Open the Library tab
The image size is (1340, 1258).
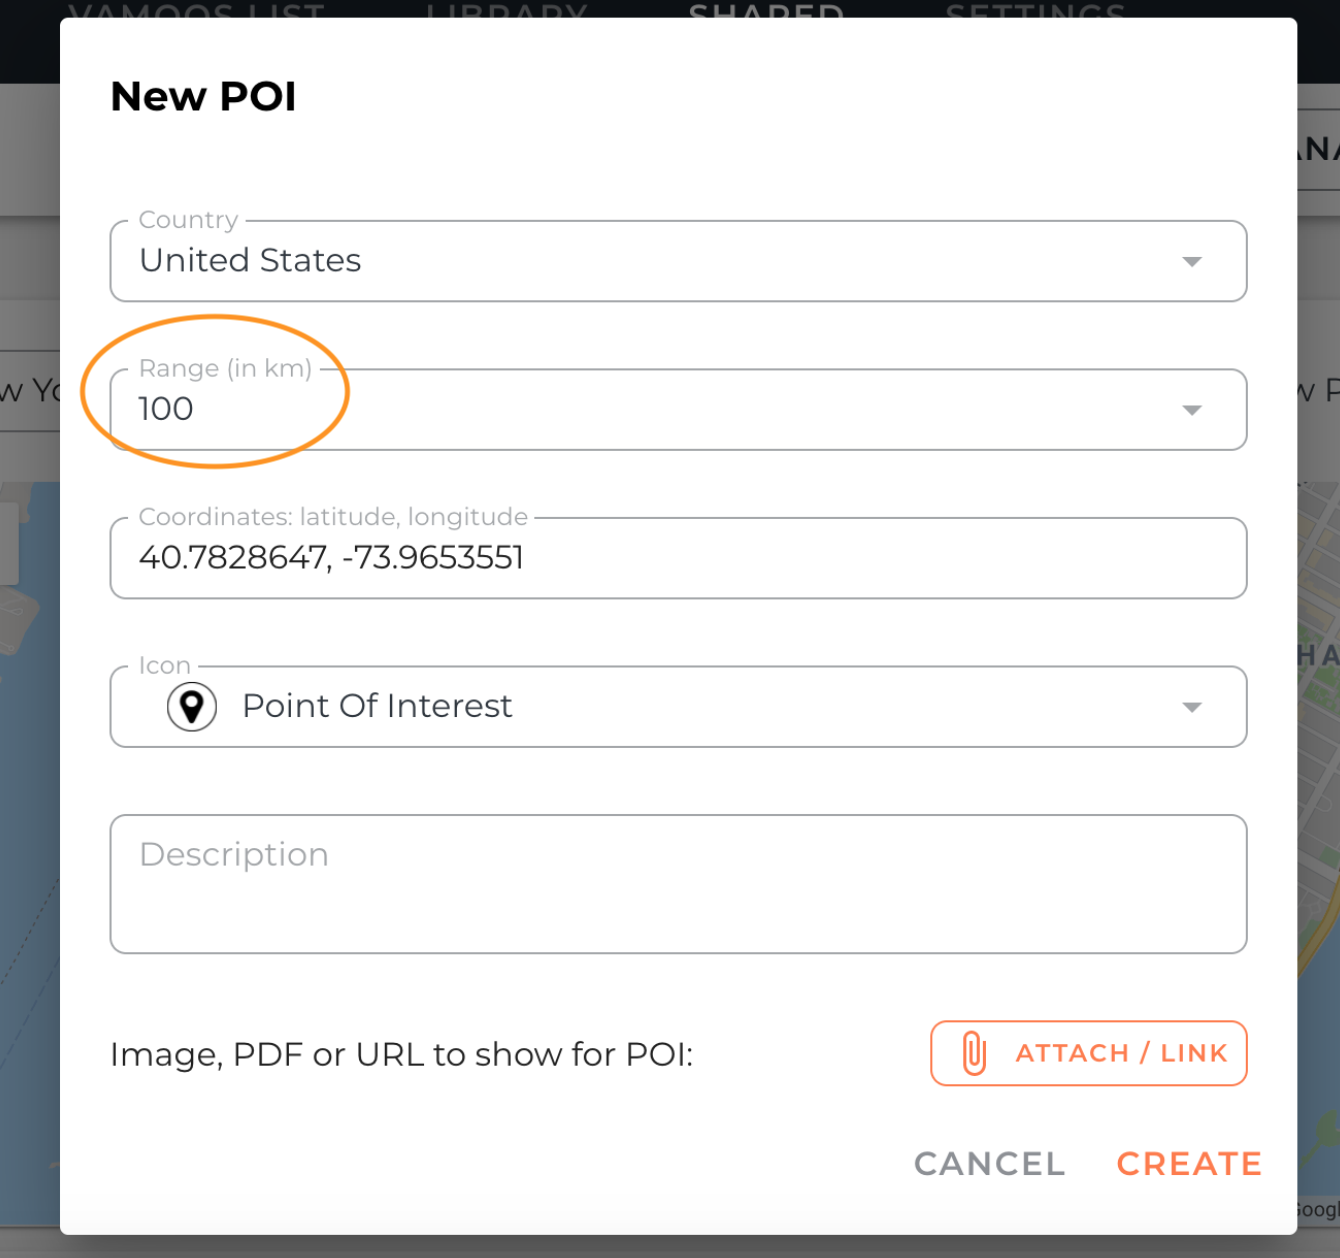(x=506, y=11)
